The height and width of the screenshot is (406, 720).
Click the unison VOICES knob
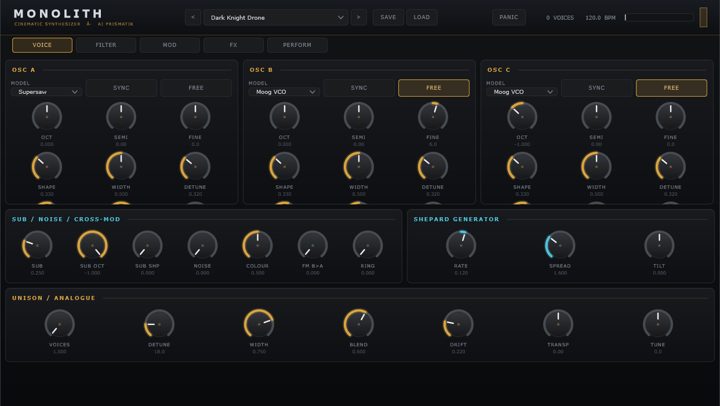[x=60, y=324]
